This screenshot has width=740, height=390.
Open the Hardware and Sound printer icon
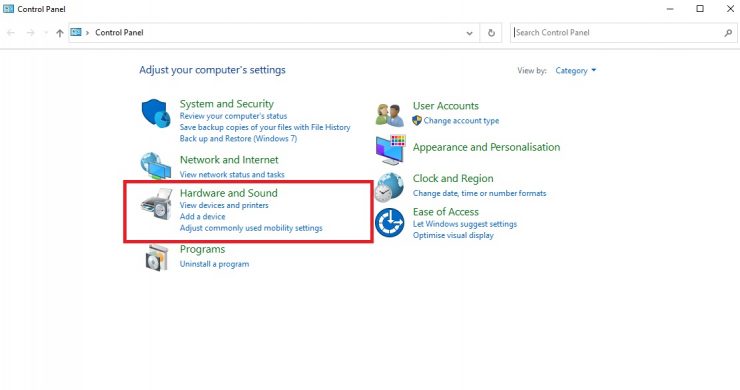click(x=156, y=204)
